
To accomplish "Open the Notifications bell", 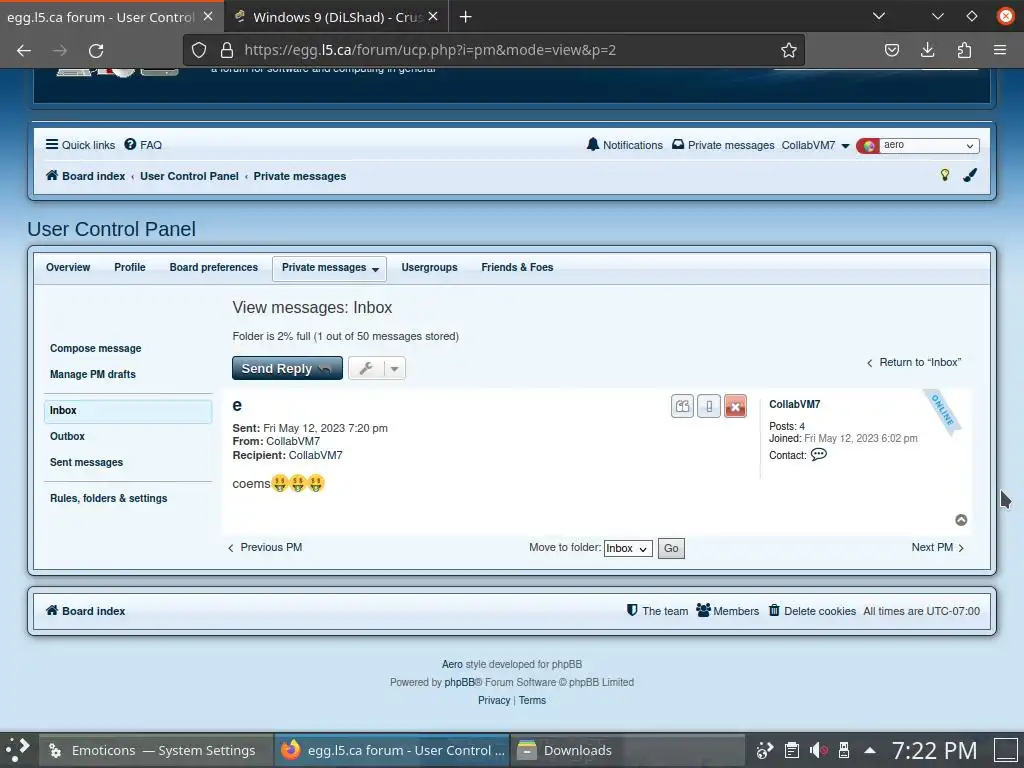I will click(624, 145).
